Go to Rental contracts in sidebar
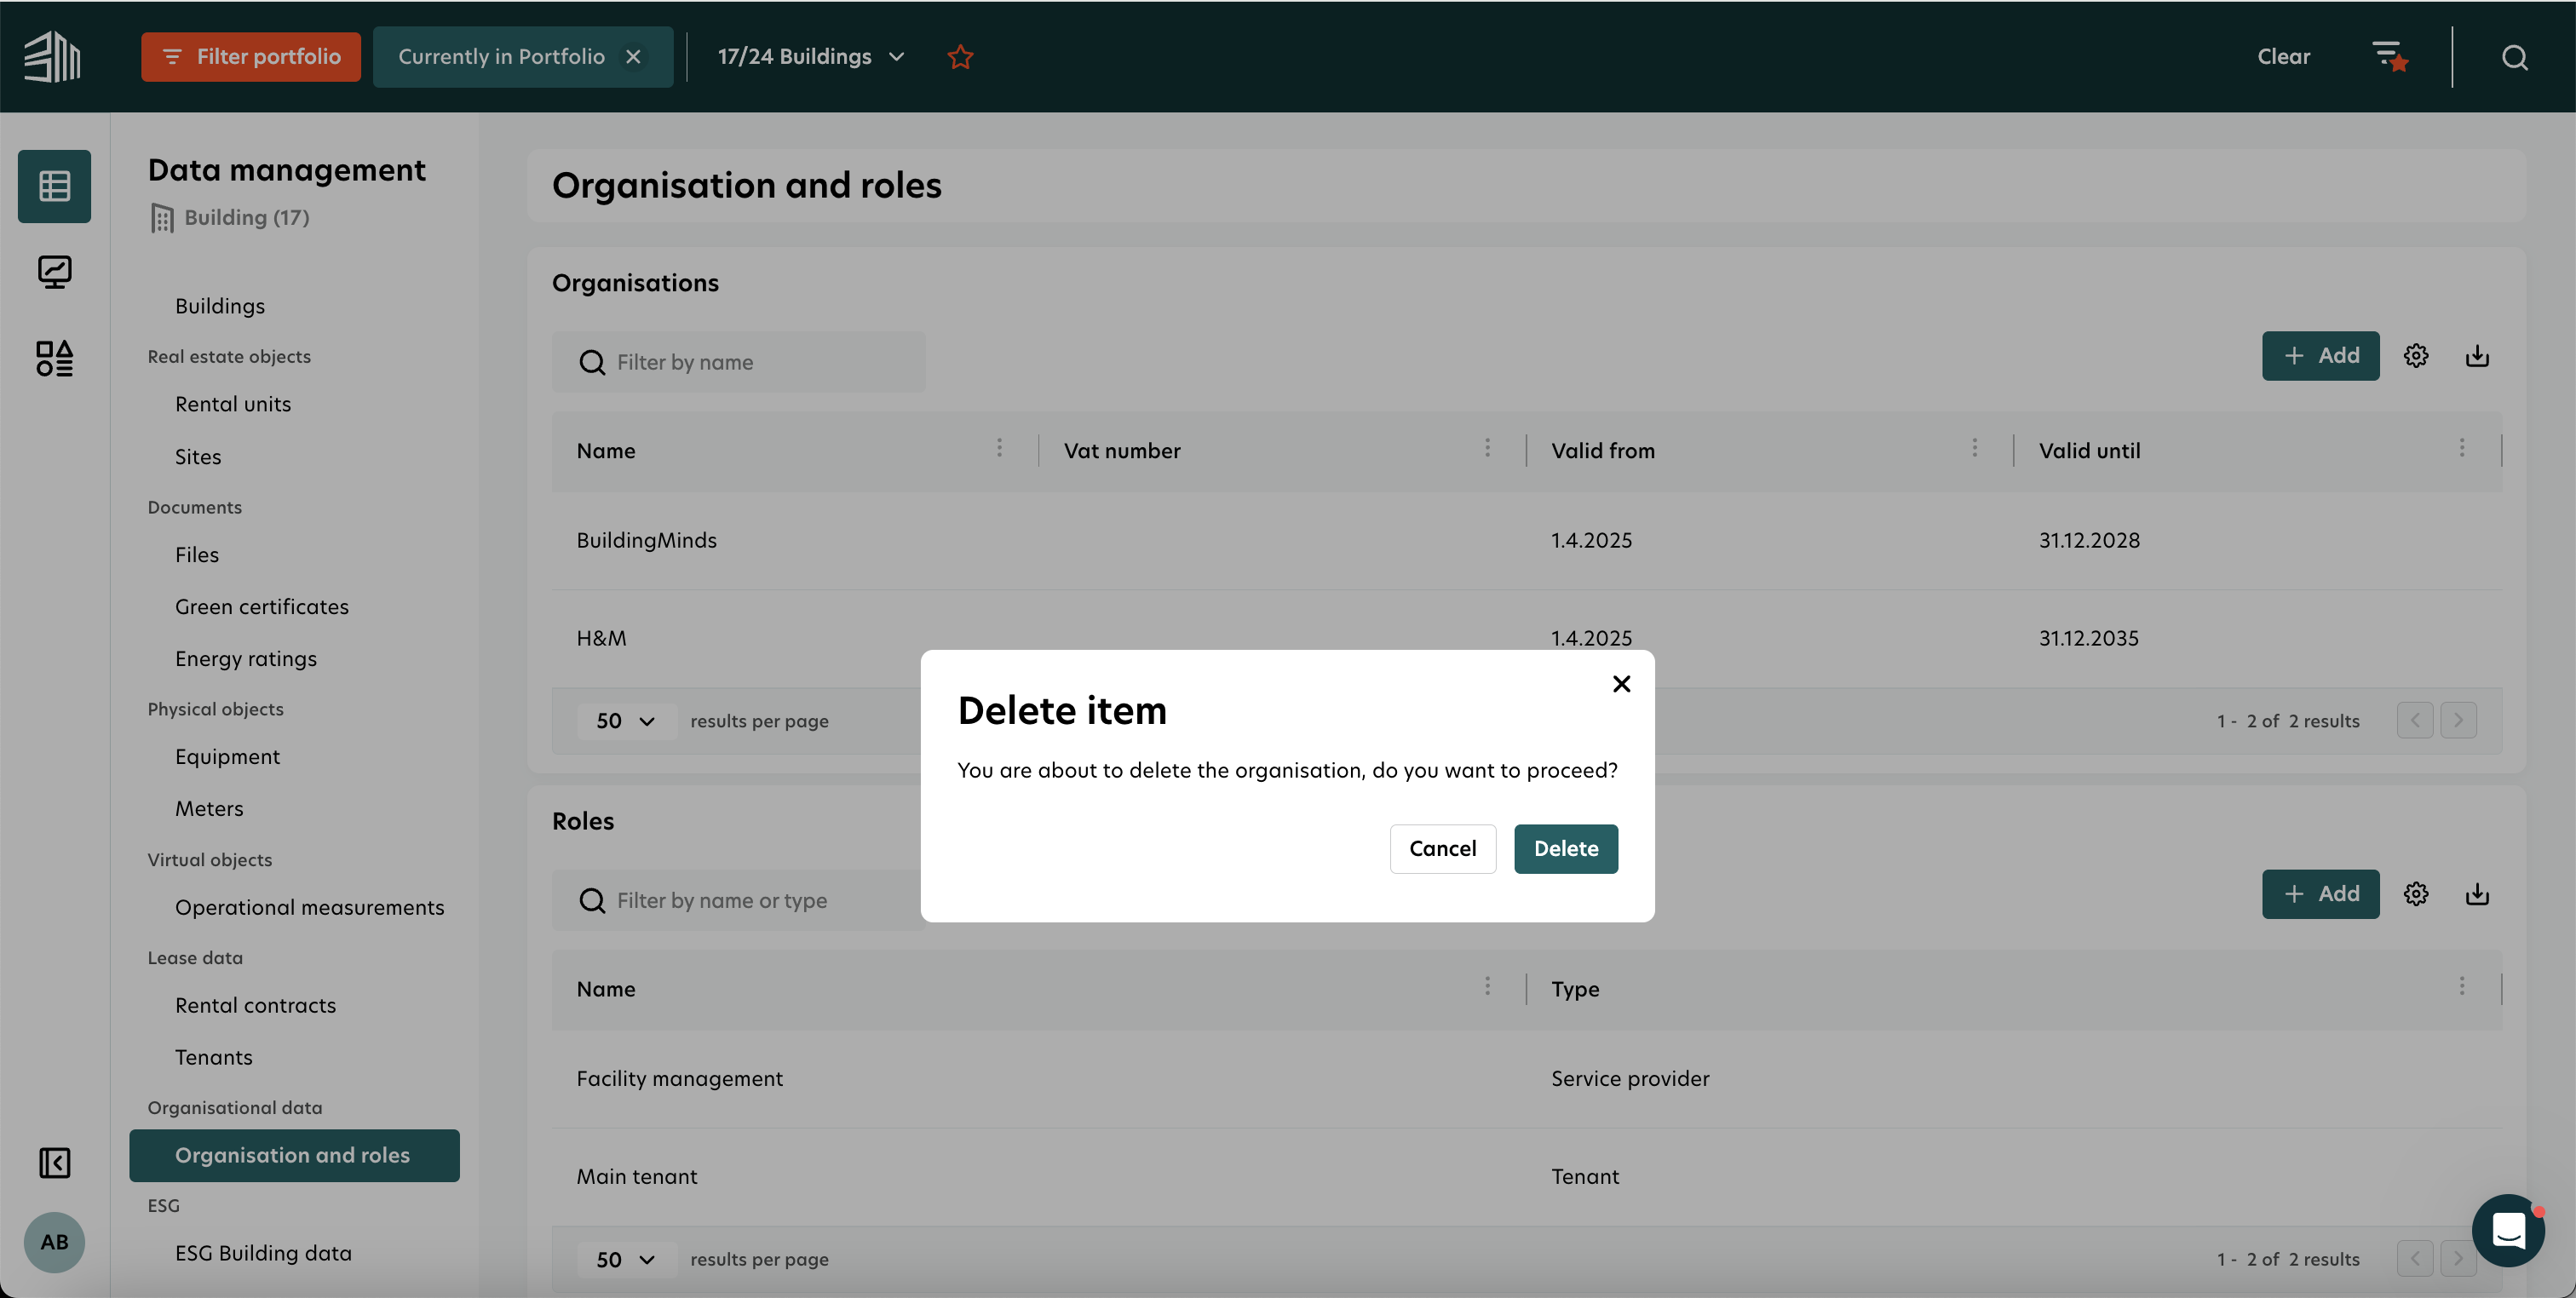The image size is (2576, 1298). (x=255, y=1005)
